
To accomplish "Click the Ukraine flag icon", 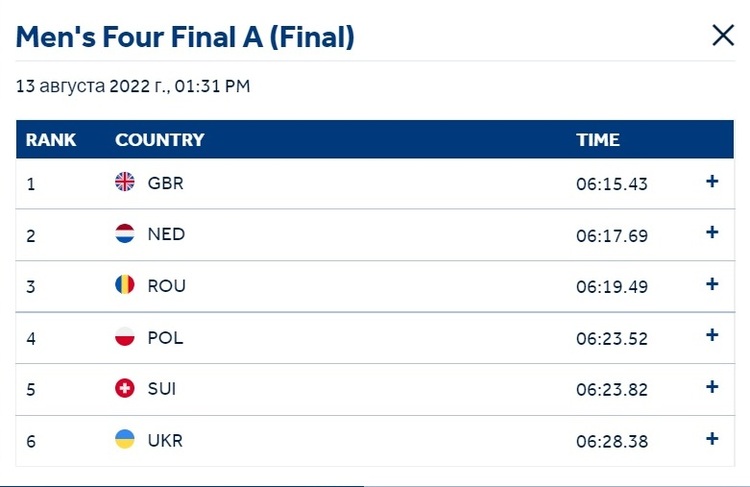I will tap(125, 439).
